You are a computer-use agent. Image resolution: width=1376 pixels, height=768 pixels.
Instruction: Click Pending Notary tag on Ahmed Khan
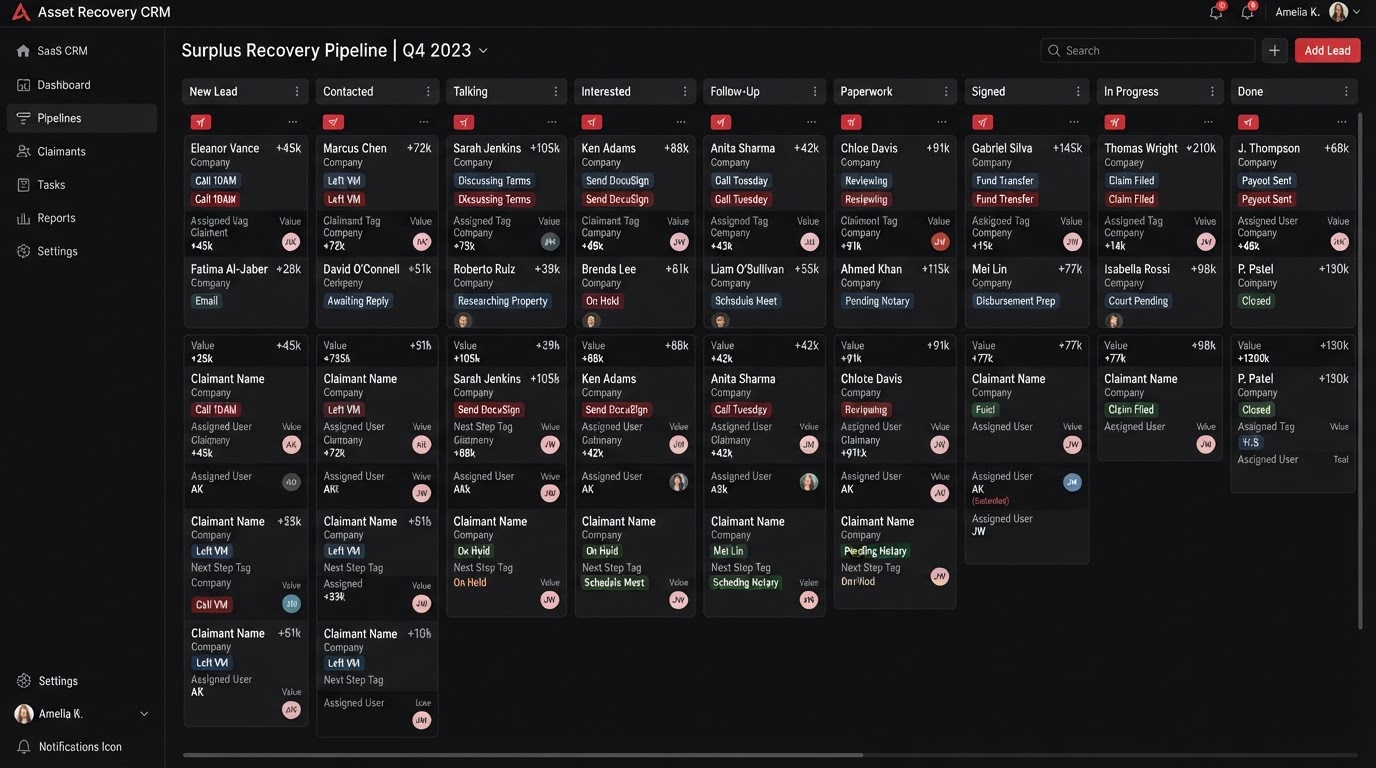click(x=876, y=301)
